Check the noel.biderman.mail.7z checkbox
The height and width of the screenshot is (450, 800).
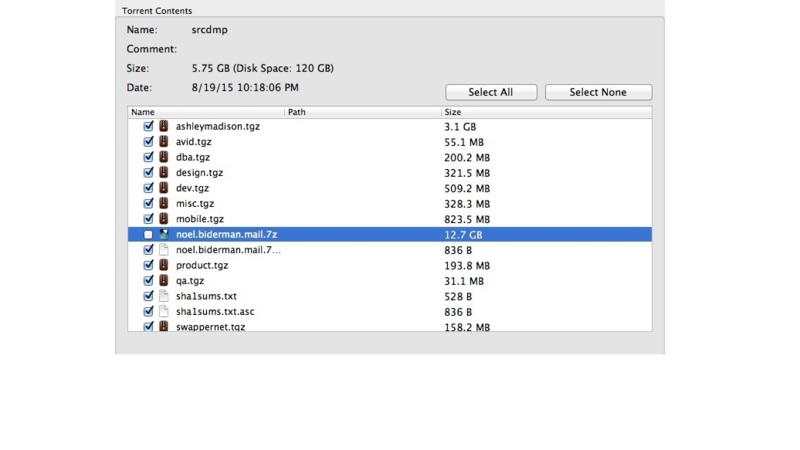pos(148,234)
